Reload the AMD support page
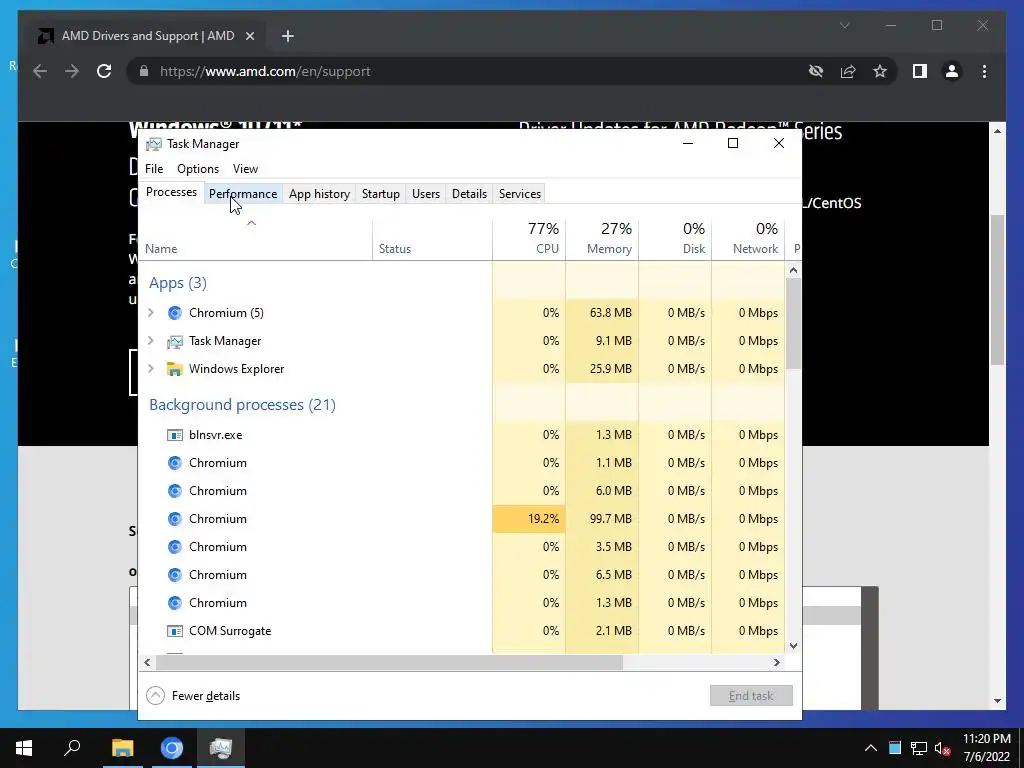 click(x=104, y=71)
